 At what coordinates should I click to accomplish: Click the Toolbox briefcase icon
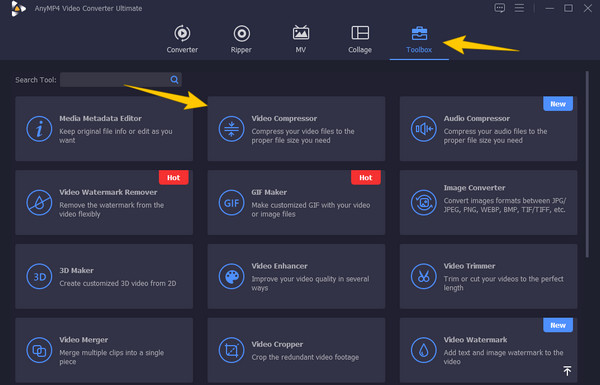419,33
